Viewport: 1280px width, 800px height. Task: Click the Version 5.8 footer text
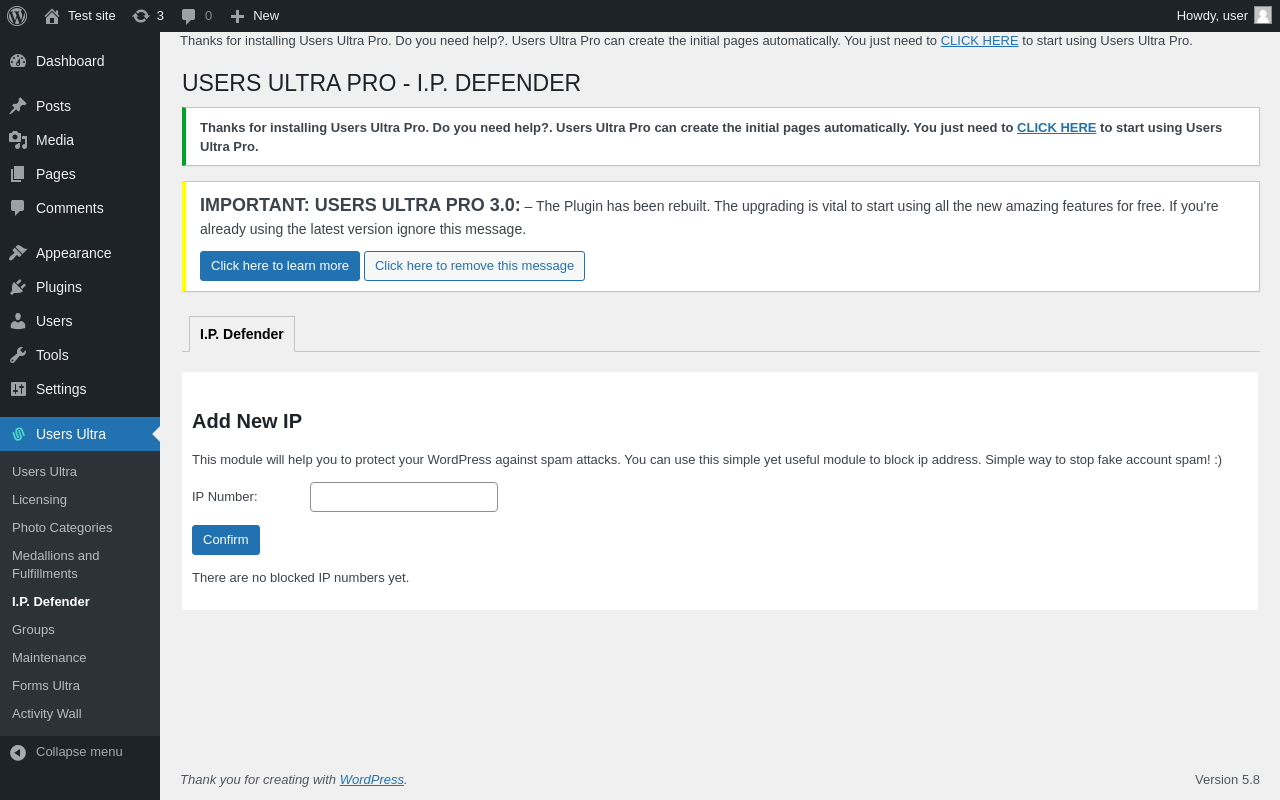coord(1227,780)
